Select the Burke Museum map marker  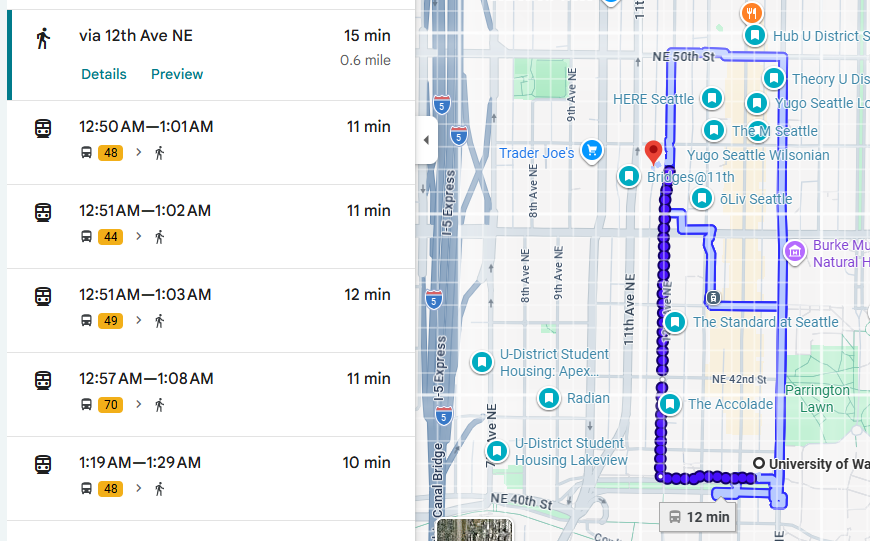pyautogui.click(x=796, y=250)
